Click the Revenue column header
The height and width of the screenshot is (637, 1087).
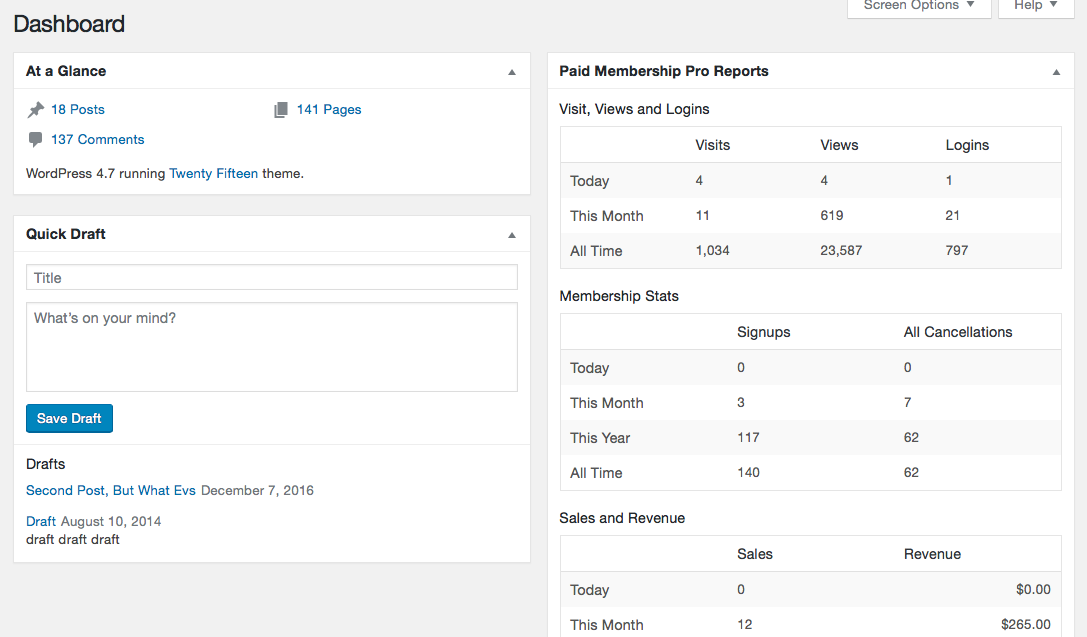coord(932,554)
